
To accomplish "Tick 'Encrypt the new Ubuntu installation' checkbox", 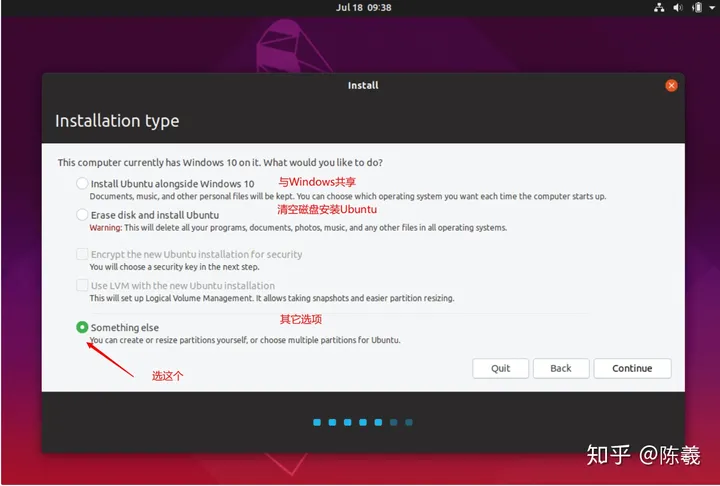I will [x=82, y=254].
